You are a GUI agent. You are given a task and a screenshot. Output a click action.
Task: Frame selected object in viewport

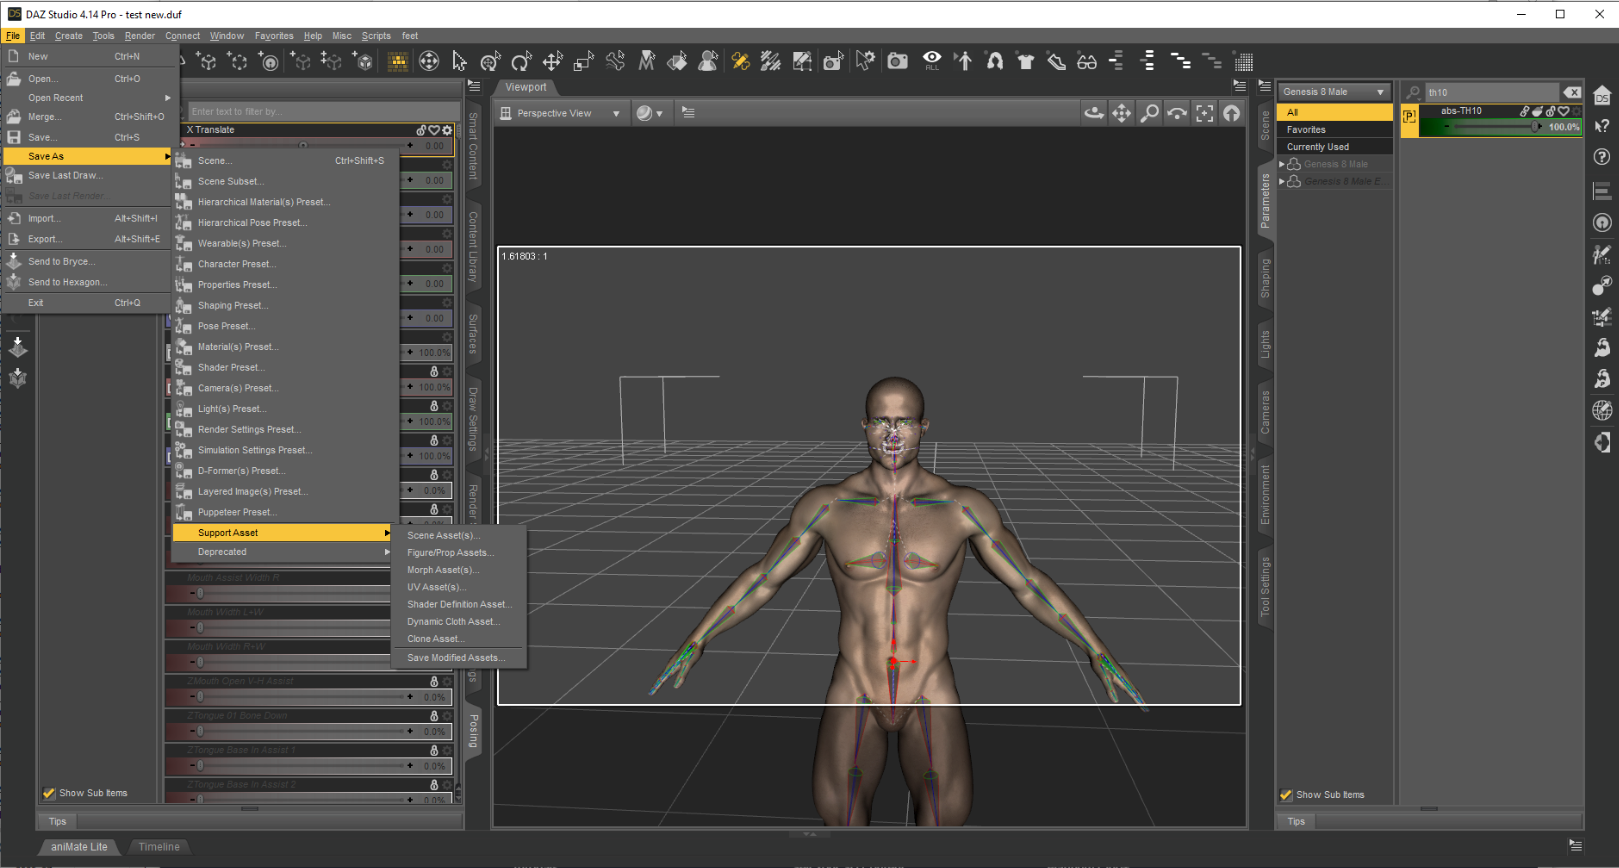point(1205,113)
